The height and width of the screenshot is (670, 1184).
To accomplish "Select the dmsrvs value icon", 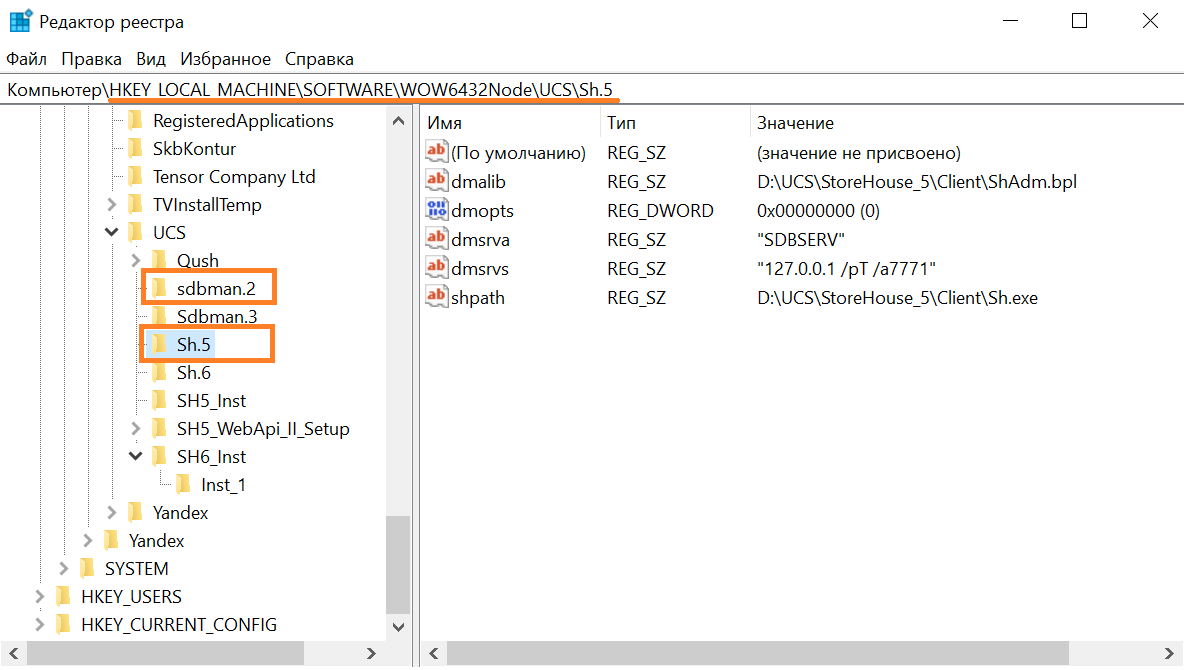I will coord(437,268).
